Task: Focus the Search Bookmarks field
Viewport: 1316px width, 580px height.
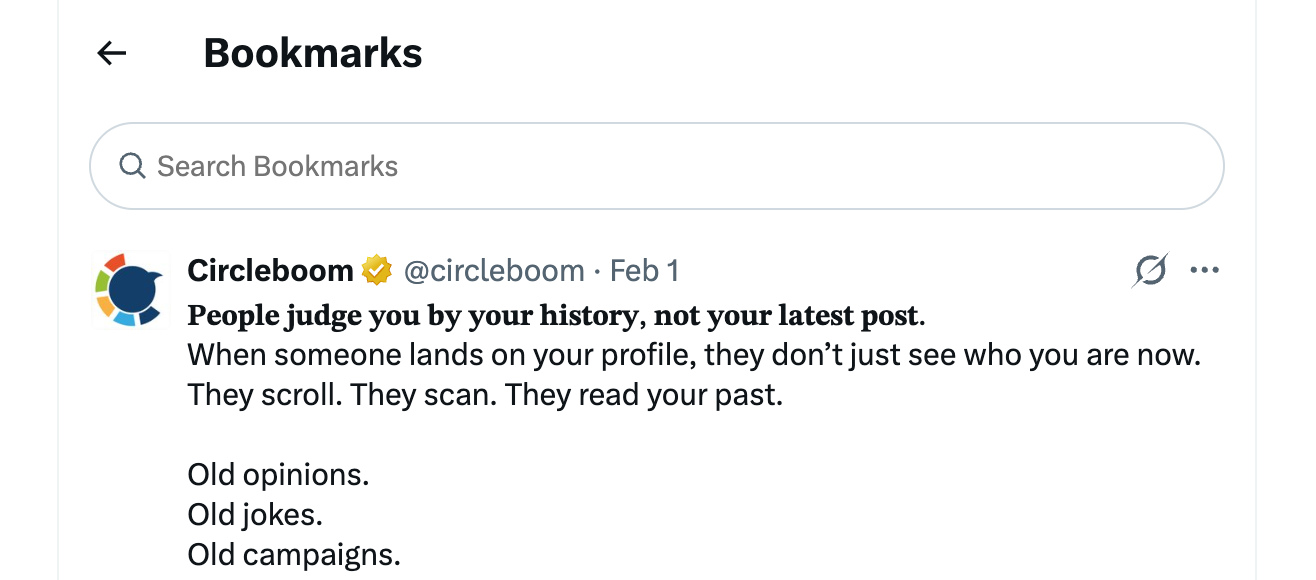Action: tap(660, 166)
